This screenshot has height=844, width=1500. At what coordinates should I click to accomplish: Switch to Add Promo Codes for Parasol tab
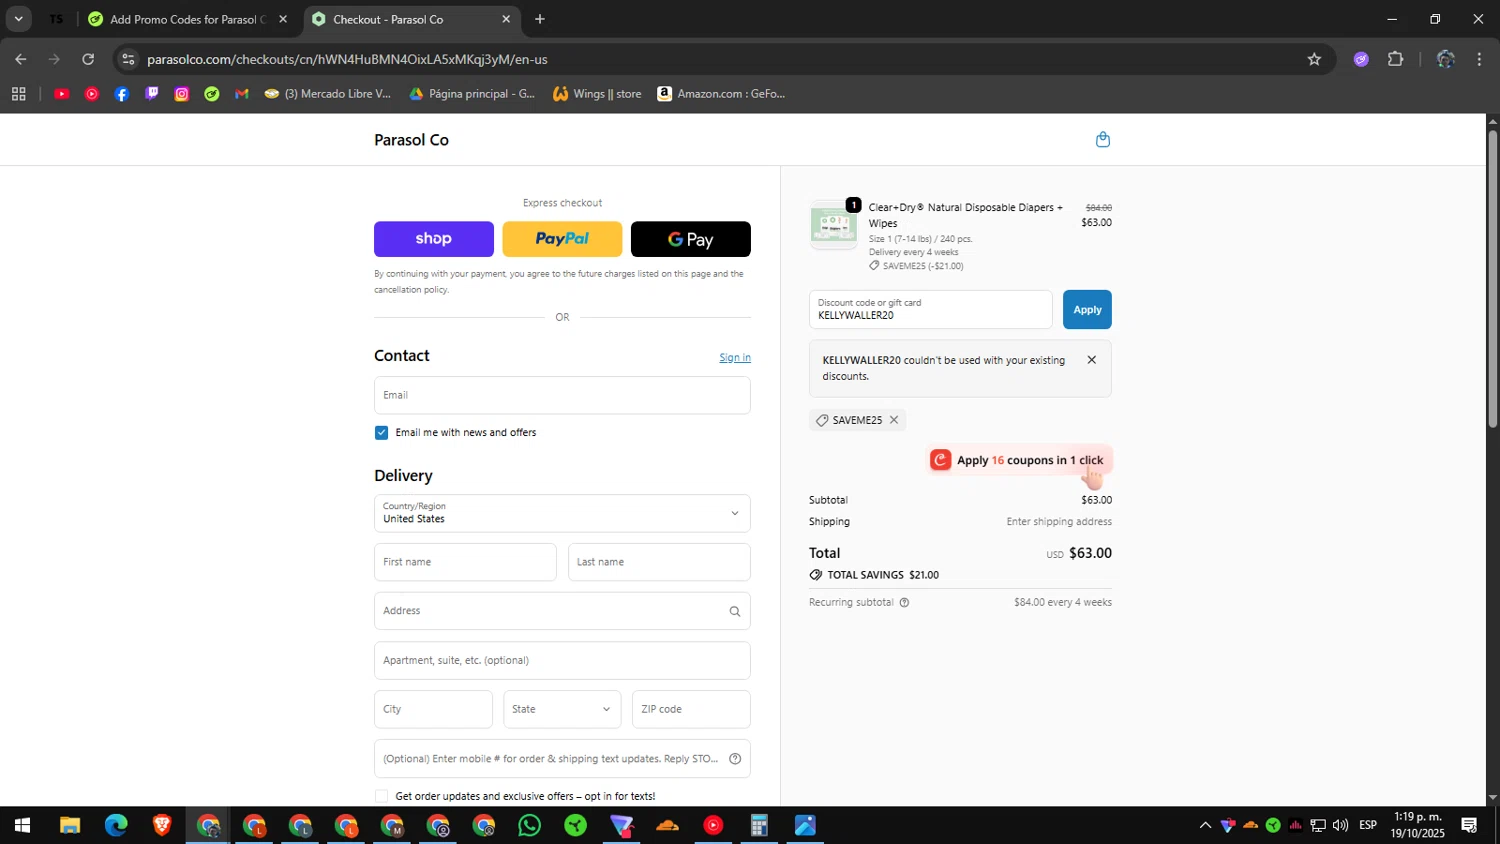[x=187, y=19]
